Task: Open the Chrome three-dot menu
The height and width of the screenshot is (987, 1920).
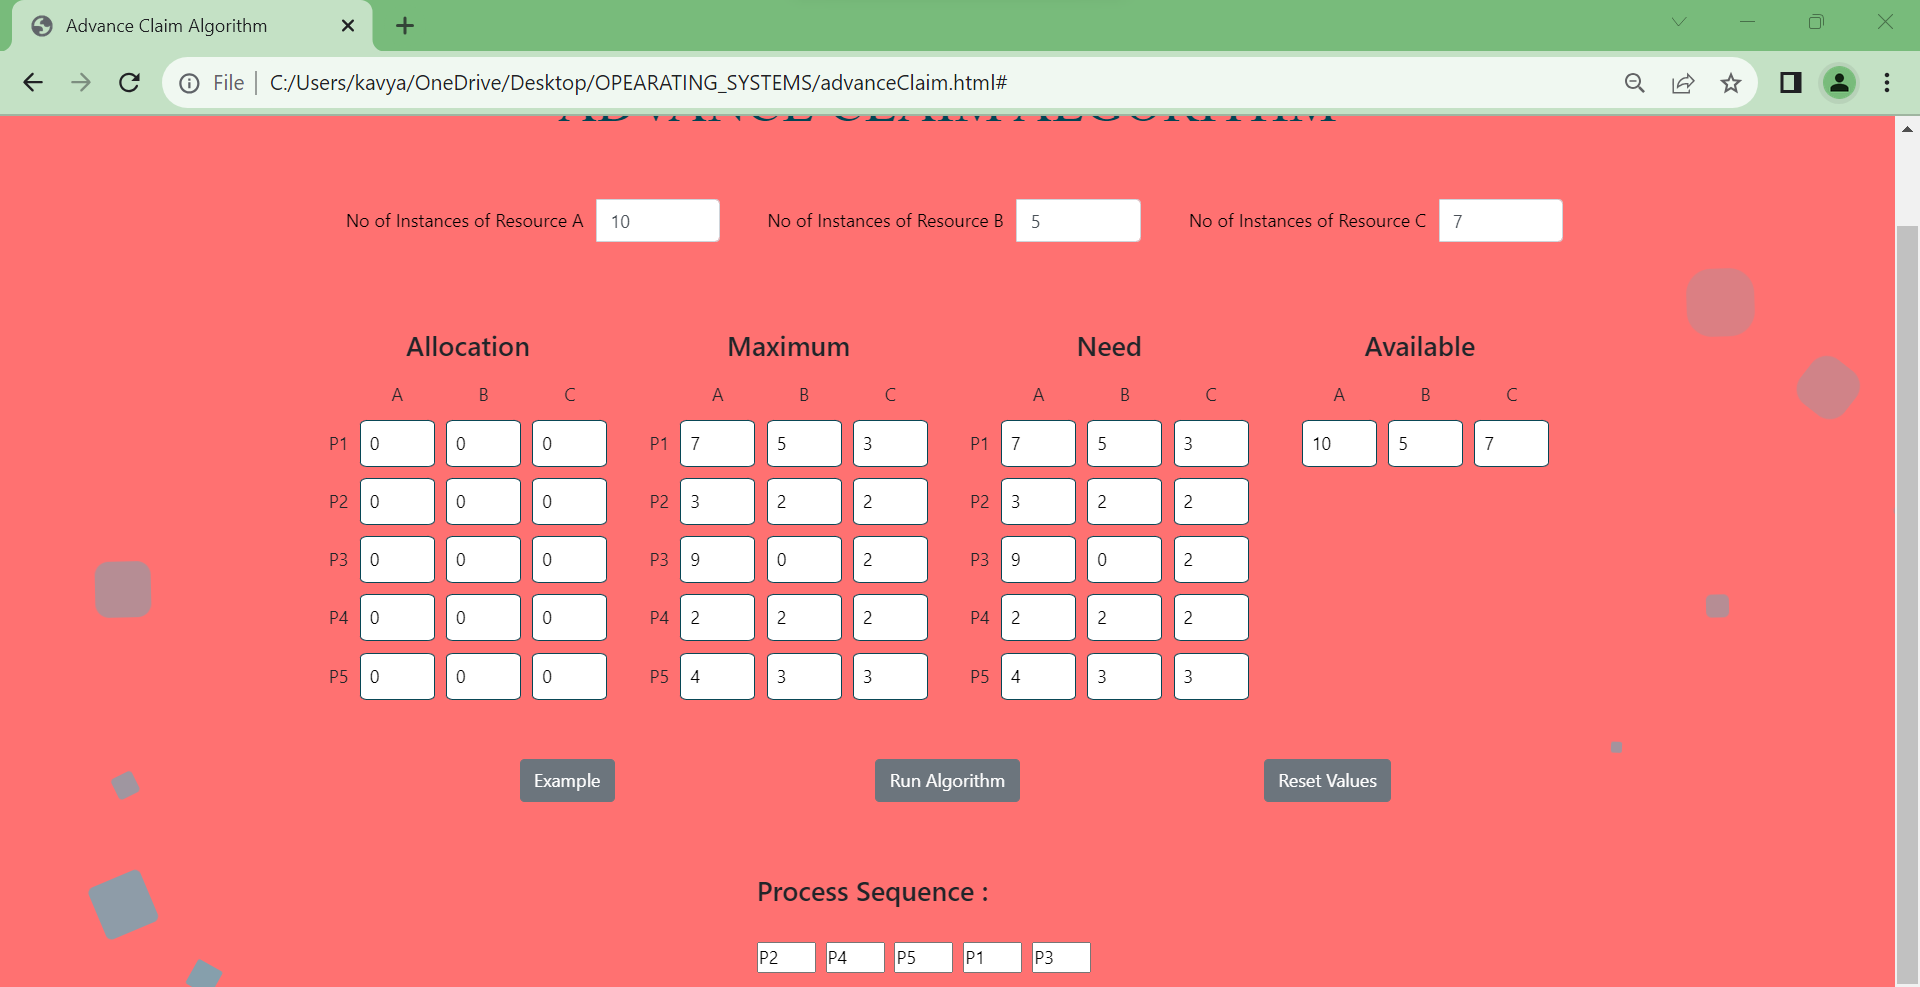Action: click(x=1888, y=83)
